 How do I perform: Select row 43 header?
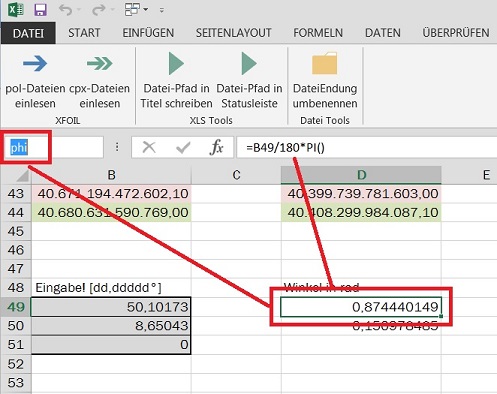(16, 194)
